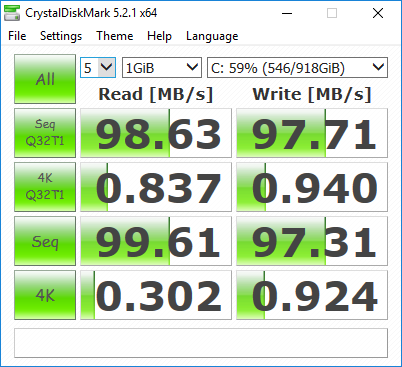Click the Seq Q32T1 read result 98.63
Viewport: 402px width, 367px height.
(x=156, y=133)
